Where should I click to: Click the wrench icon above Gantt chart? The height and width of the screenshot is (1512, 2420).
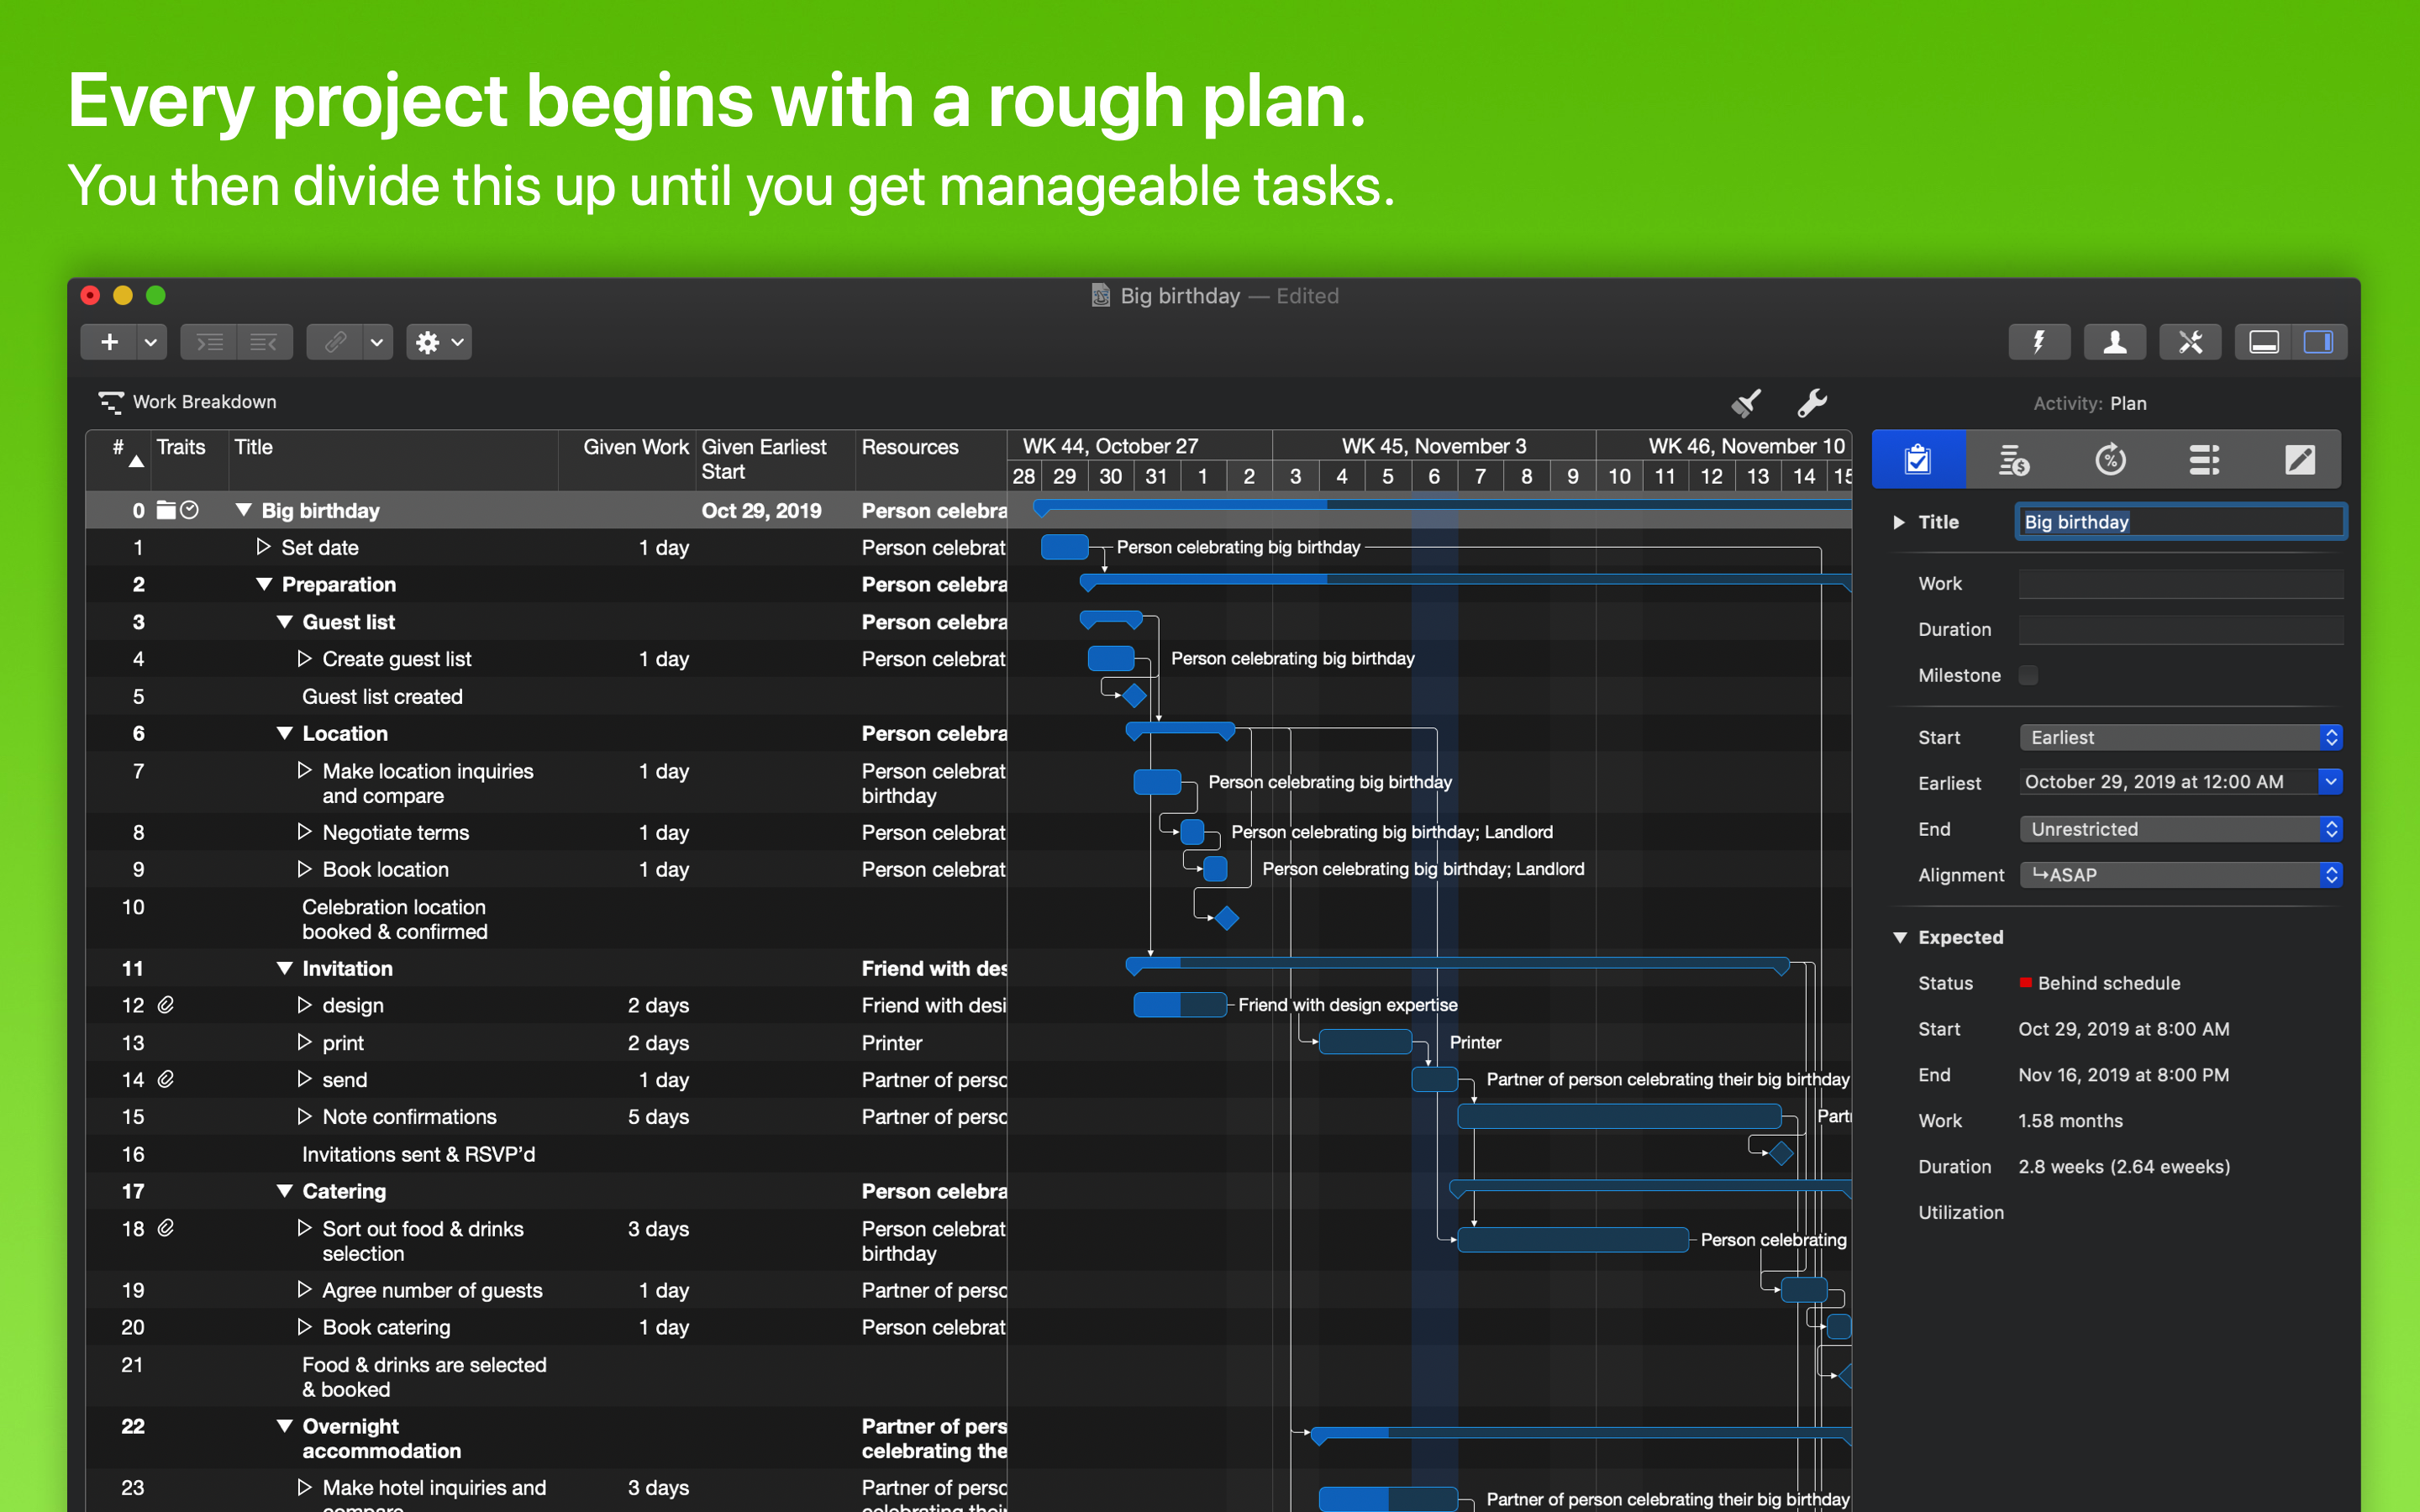click(x=1811, y=403)
